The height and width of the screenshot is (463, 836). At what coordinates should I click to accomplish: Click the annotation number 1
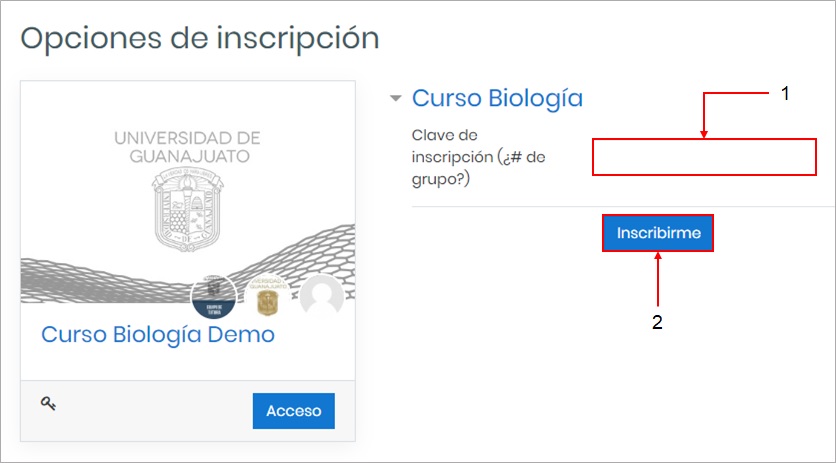(x=785, y=94)
